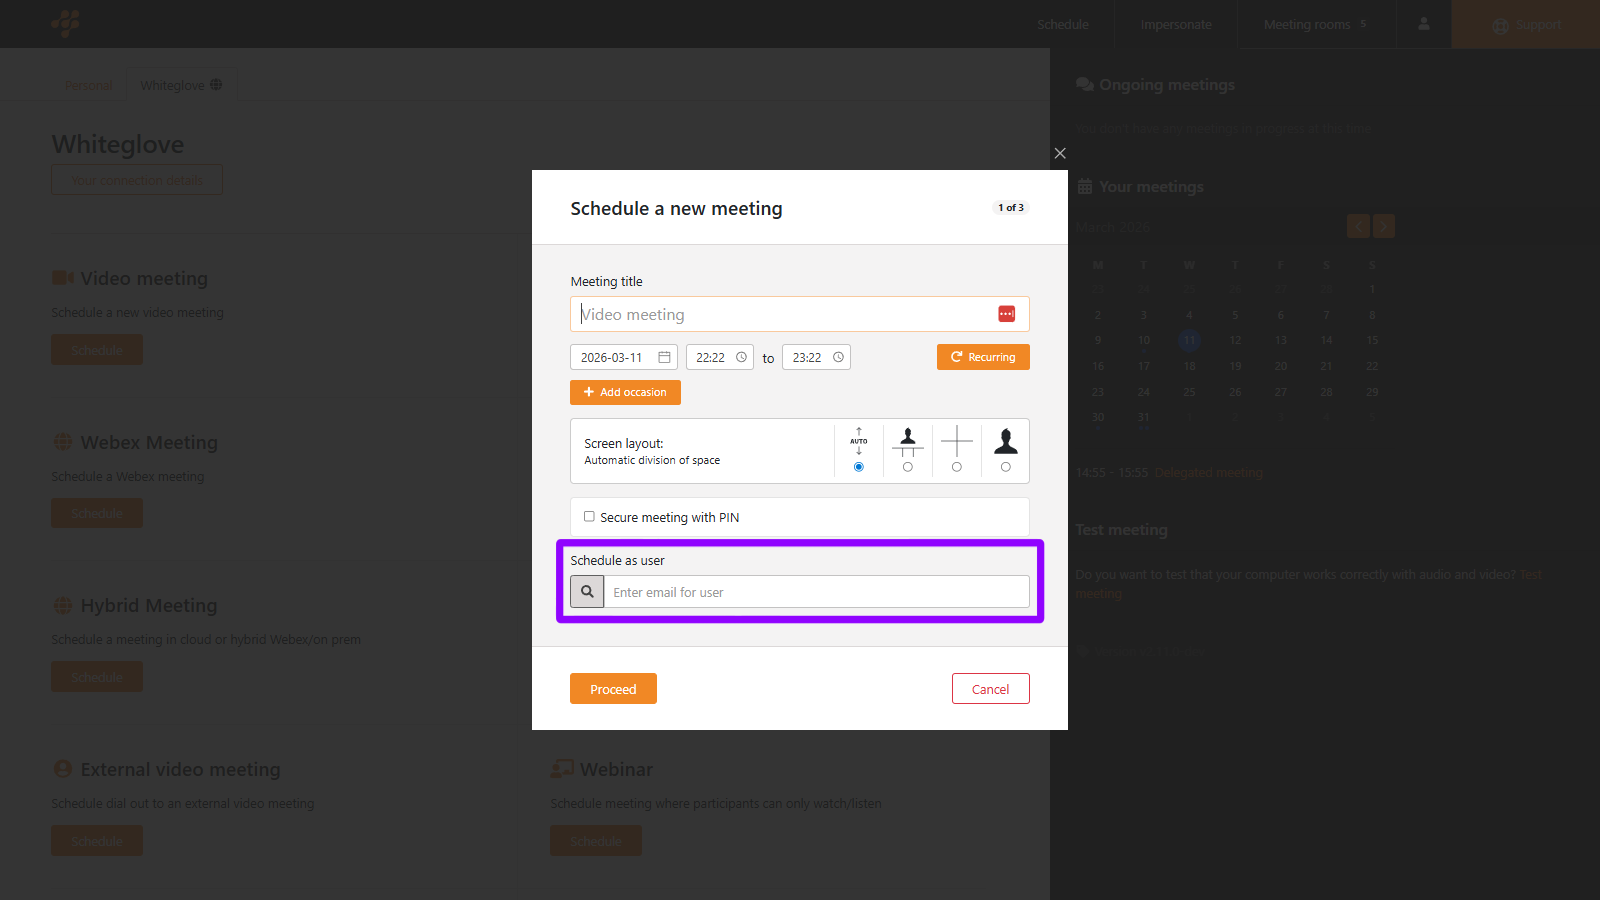This screenshot has height=900, width=1600.
Task: Click the search icon beside the user email field
Action: pos(587,592)
